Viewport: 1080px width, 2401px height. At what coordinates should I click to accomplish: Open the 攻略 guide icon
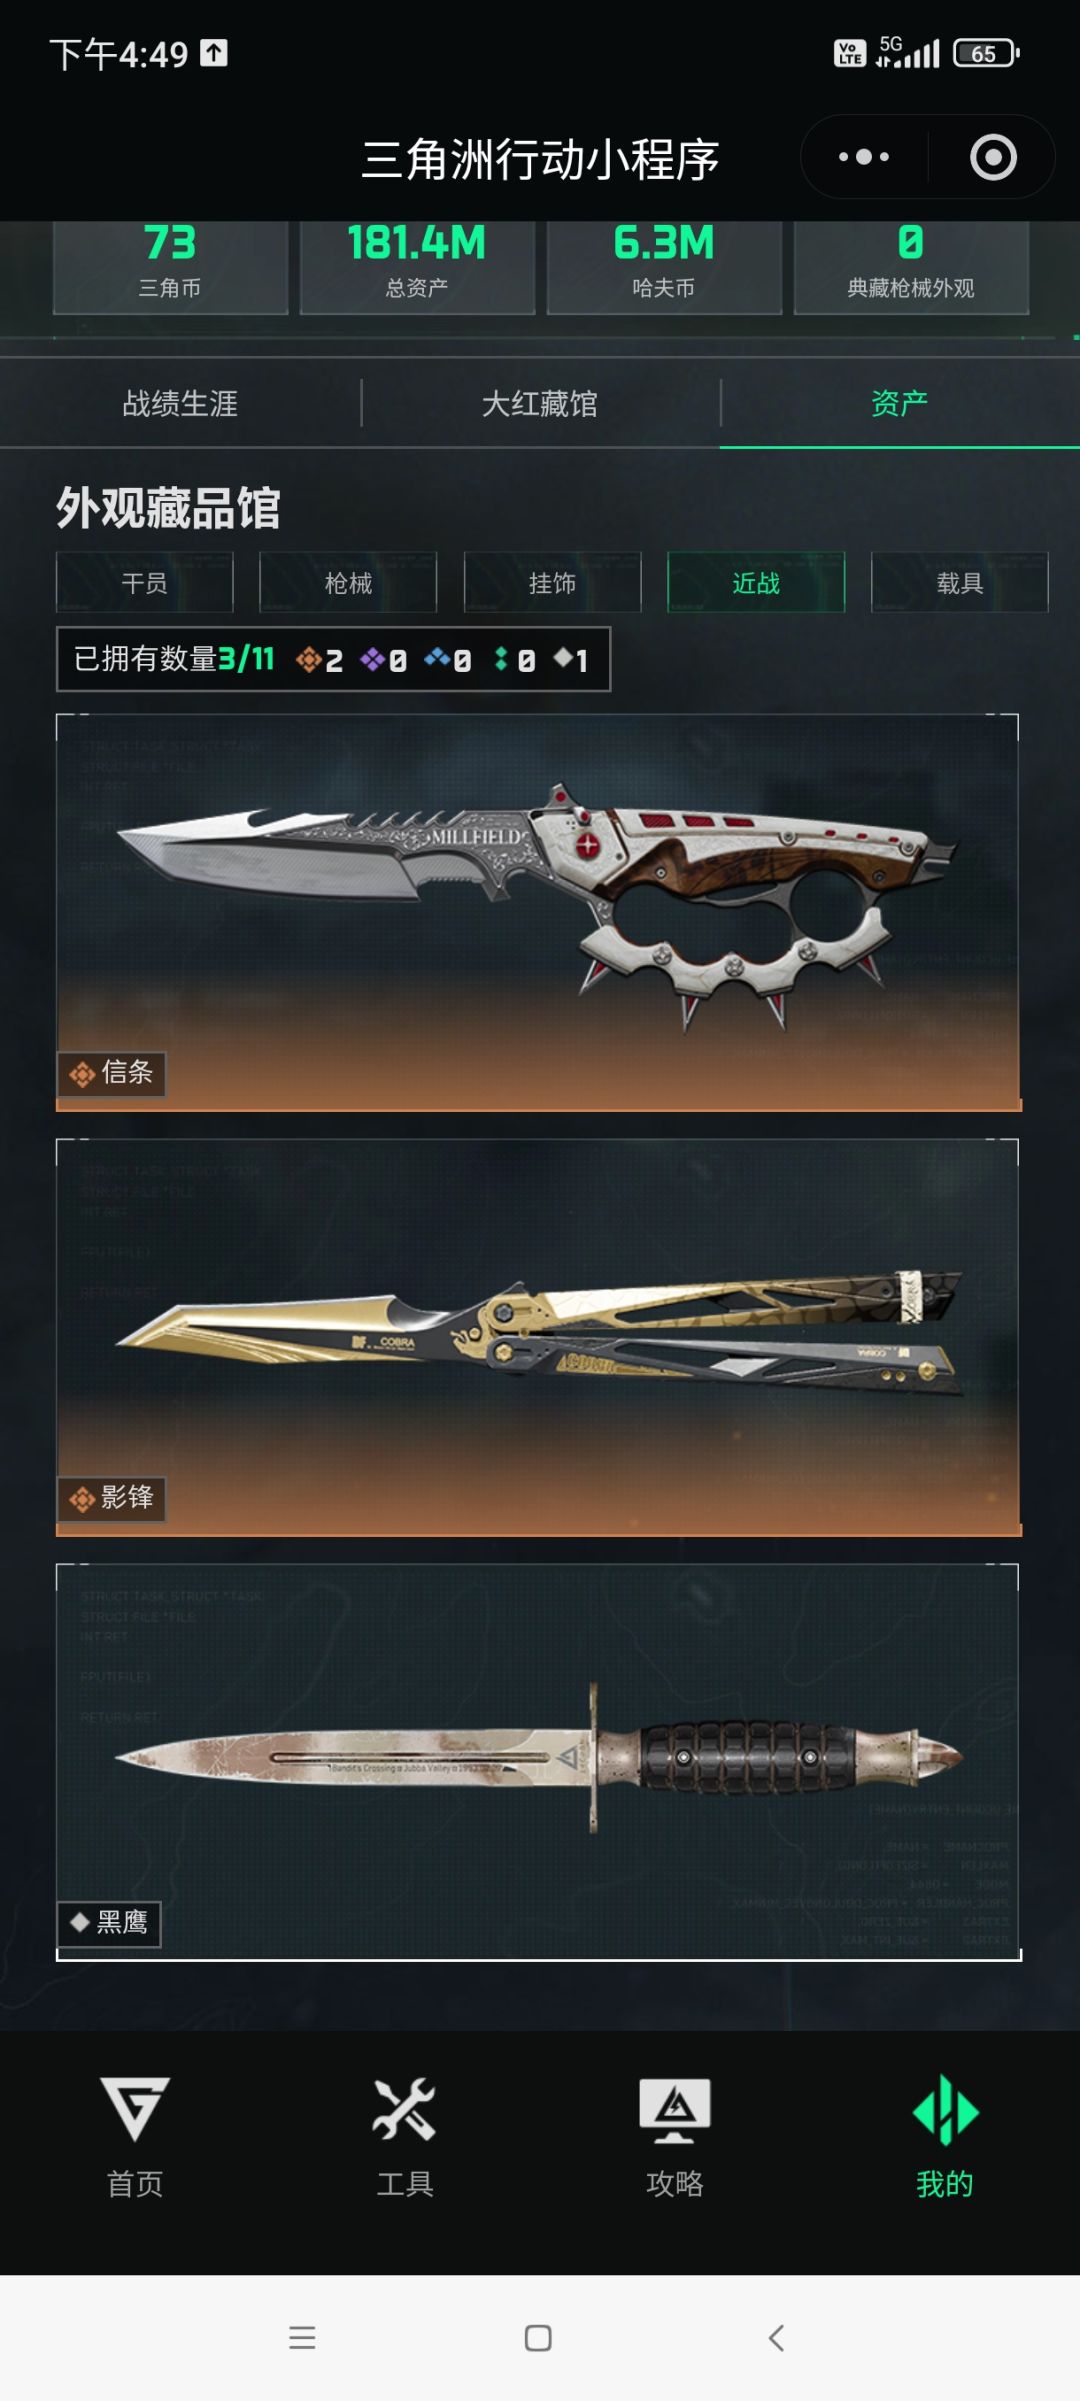click(675, 2110)
